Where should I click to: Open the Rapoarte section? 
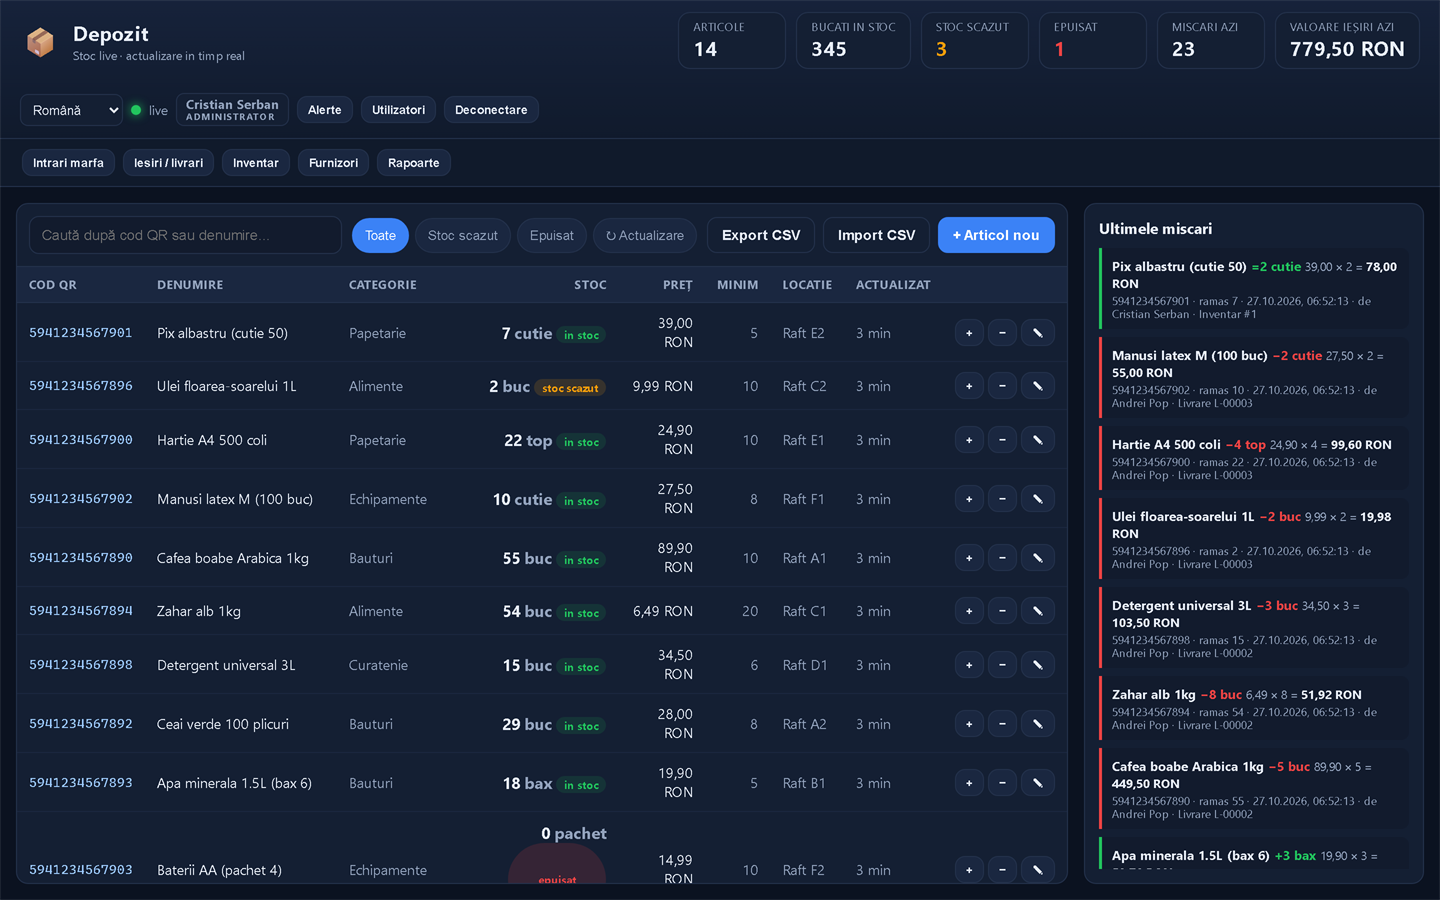click(x=414, y=163)
